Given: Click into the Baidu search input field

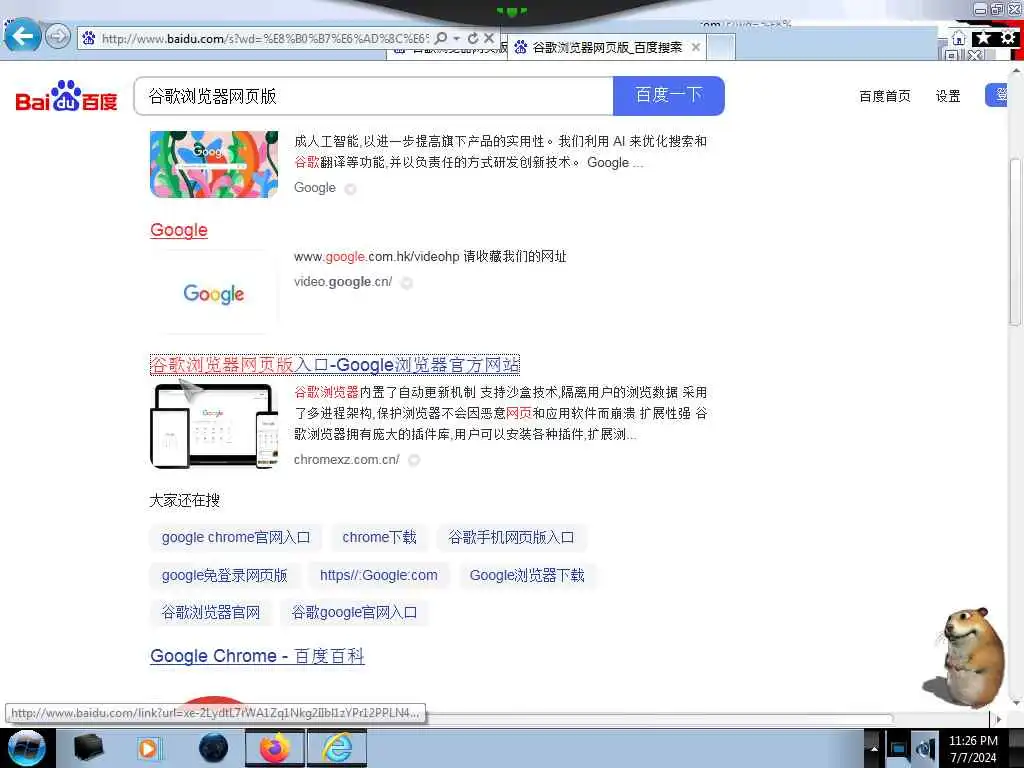Looking at the screenshot, I should click(374, 96).
